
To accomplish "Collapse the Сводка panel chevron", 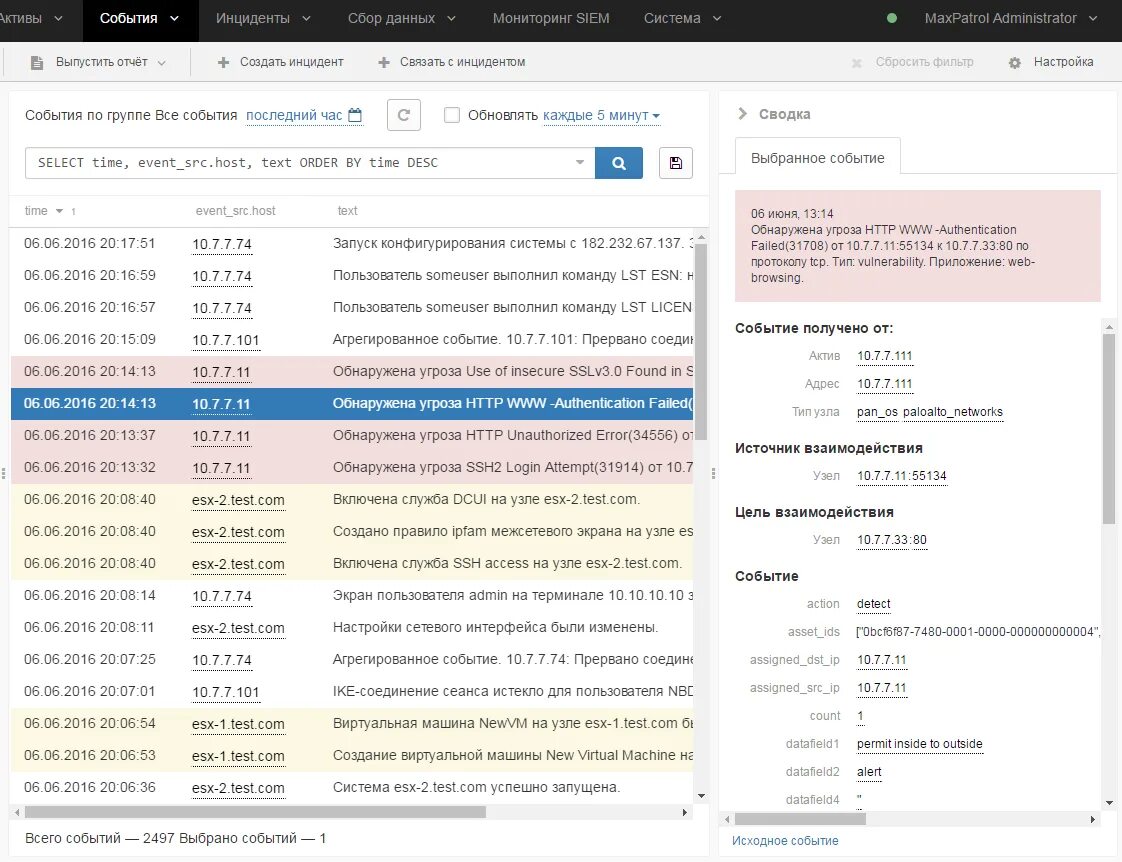I will [742, 114].
